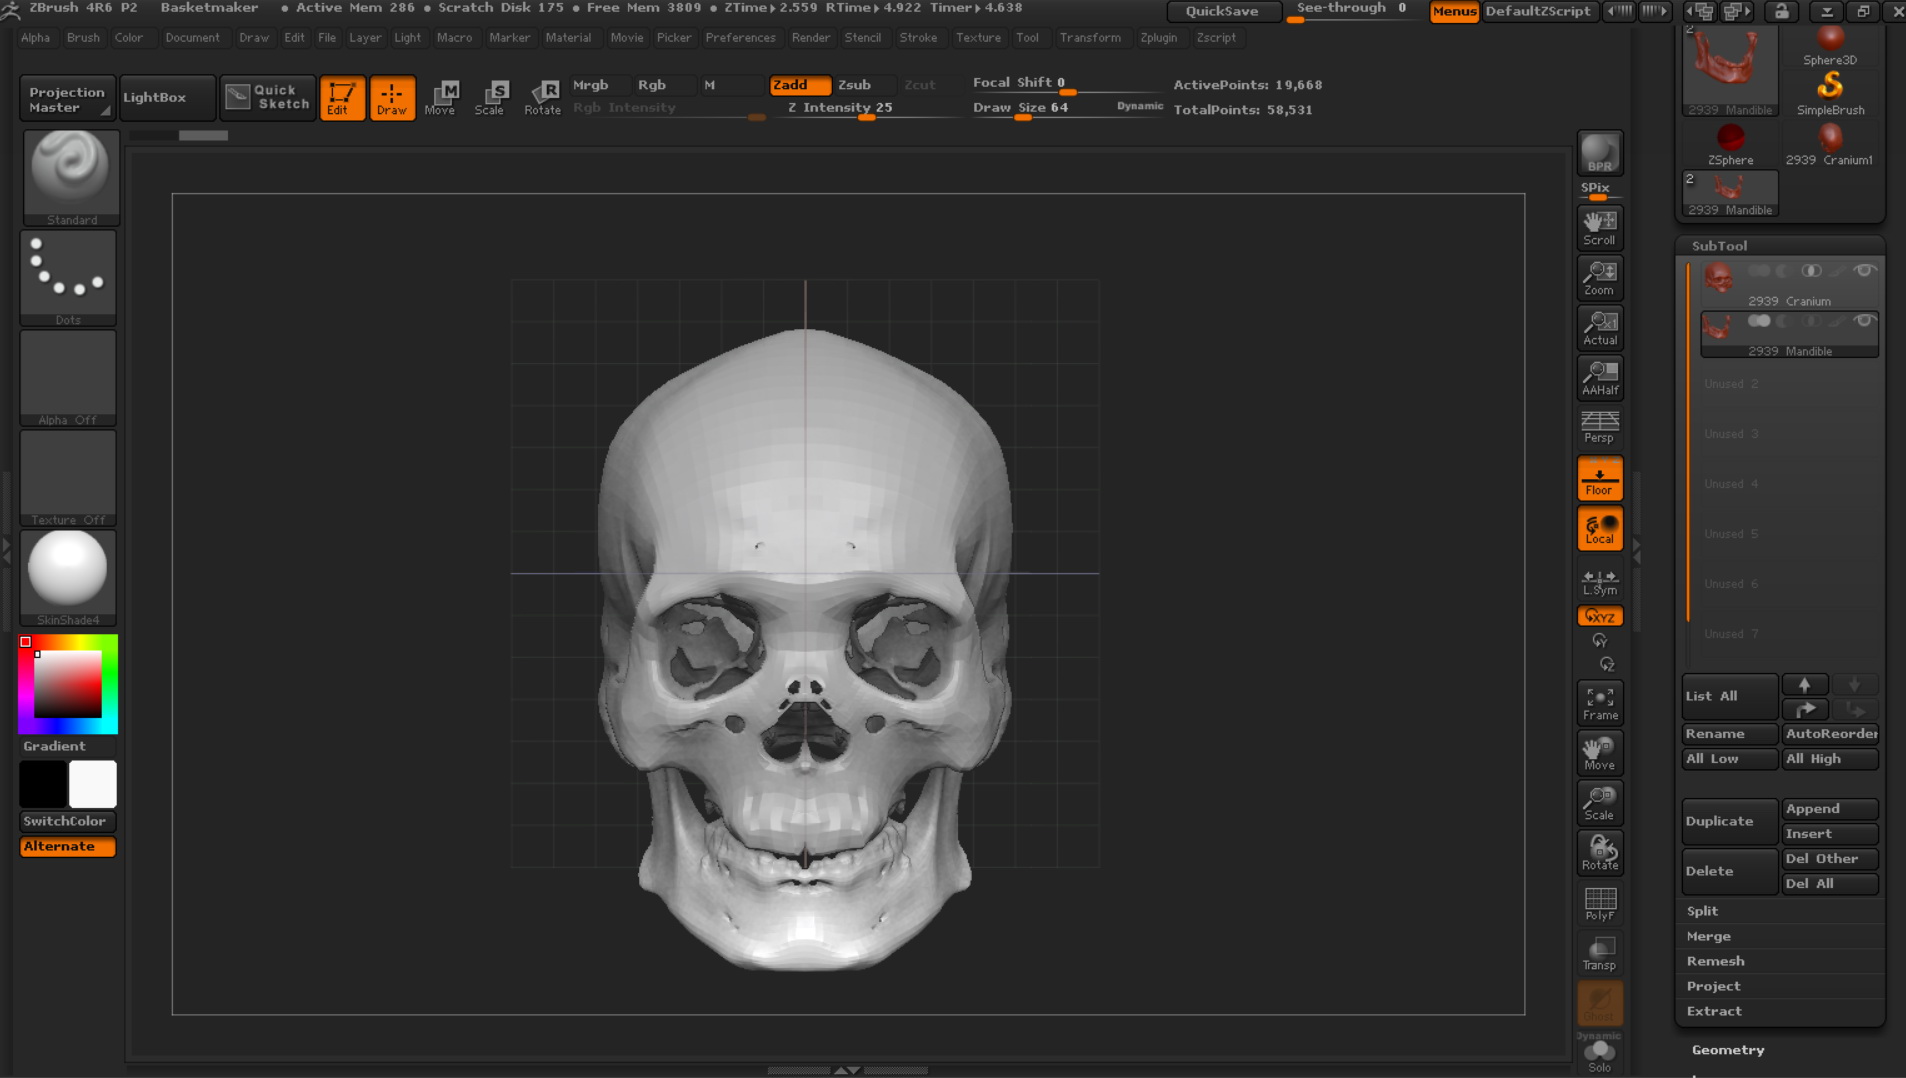Open the Render menu

click(810, 37)
